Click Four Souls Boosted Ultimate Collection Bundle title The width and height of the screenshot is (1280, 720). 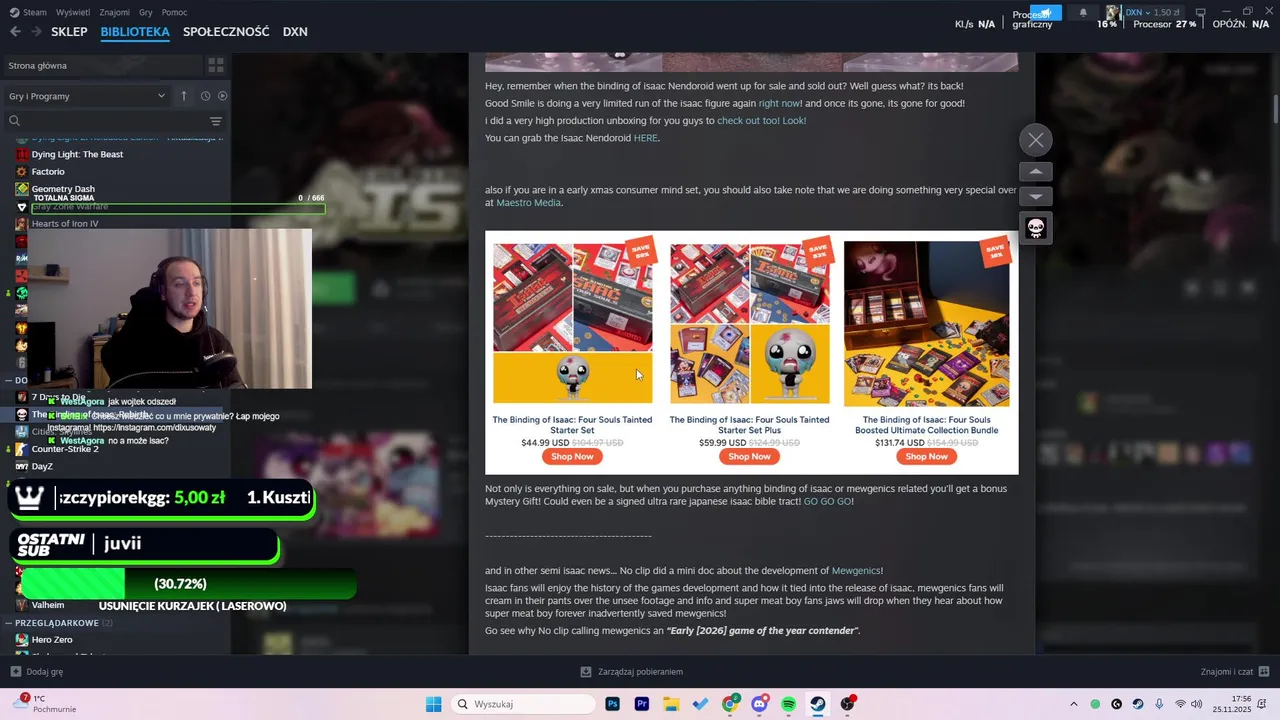click(x=926, y=425)
